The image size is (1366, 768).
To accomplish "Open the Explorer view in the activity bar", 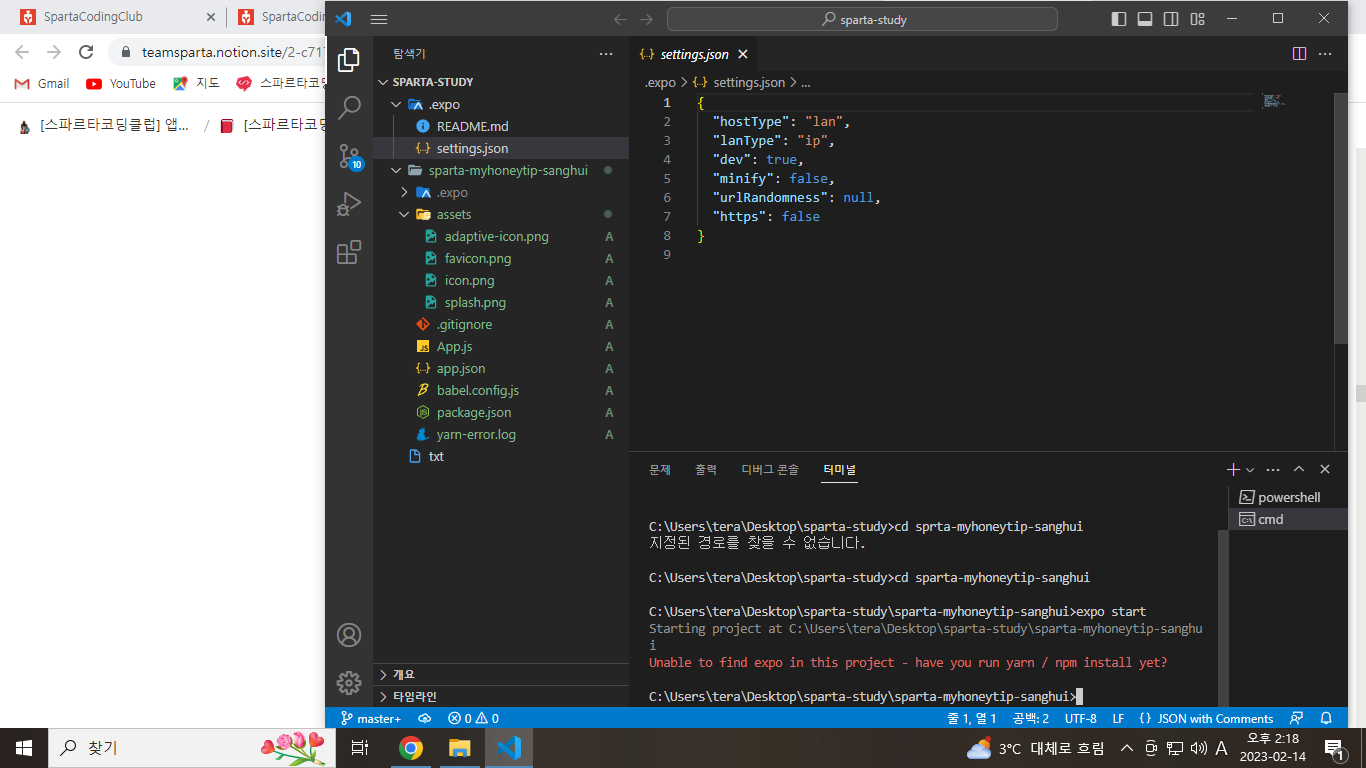I will [349, 61].
